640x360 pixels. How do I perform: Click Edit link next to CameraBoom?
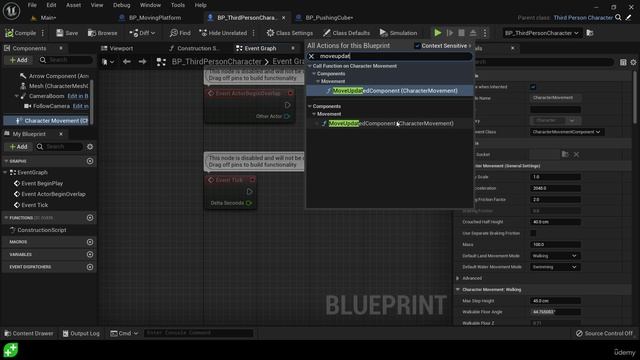point(78,96)
